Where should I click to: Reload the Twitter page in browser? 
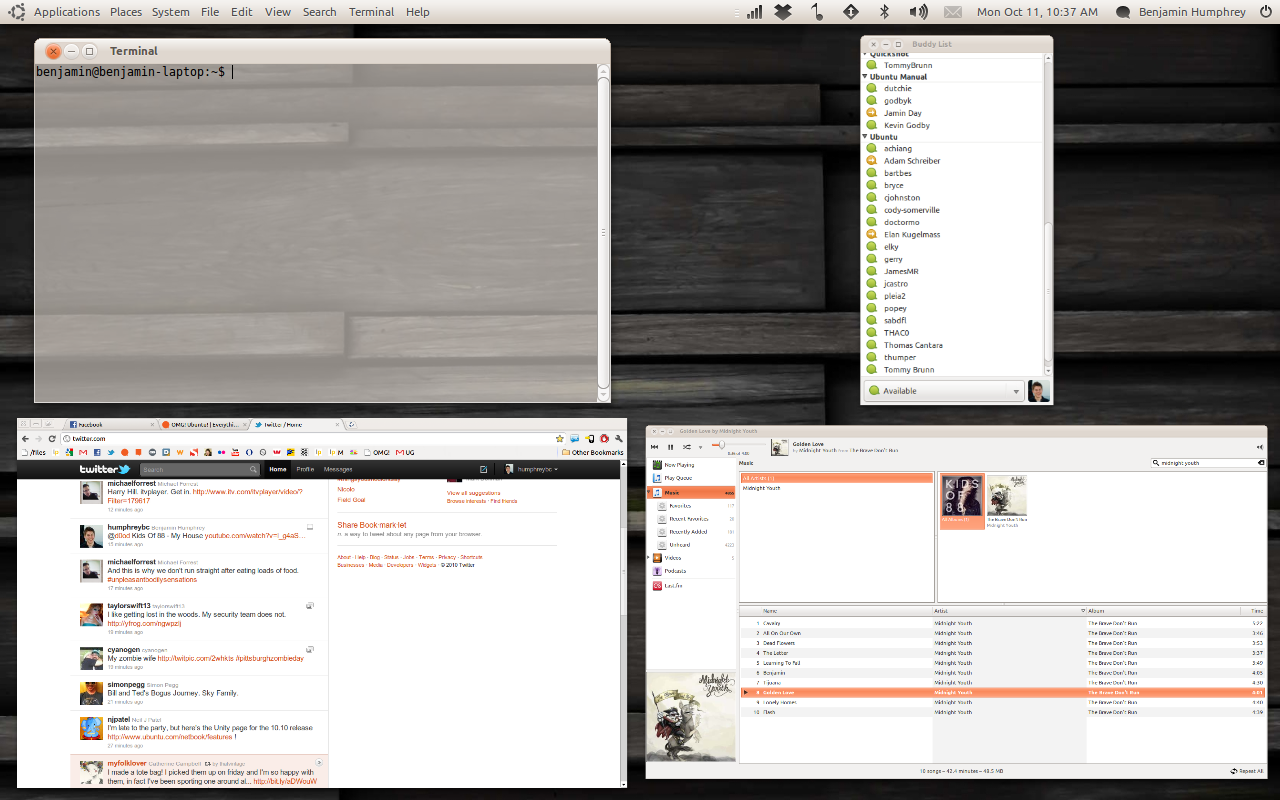click(x=52, y=439)
